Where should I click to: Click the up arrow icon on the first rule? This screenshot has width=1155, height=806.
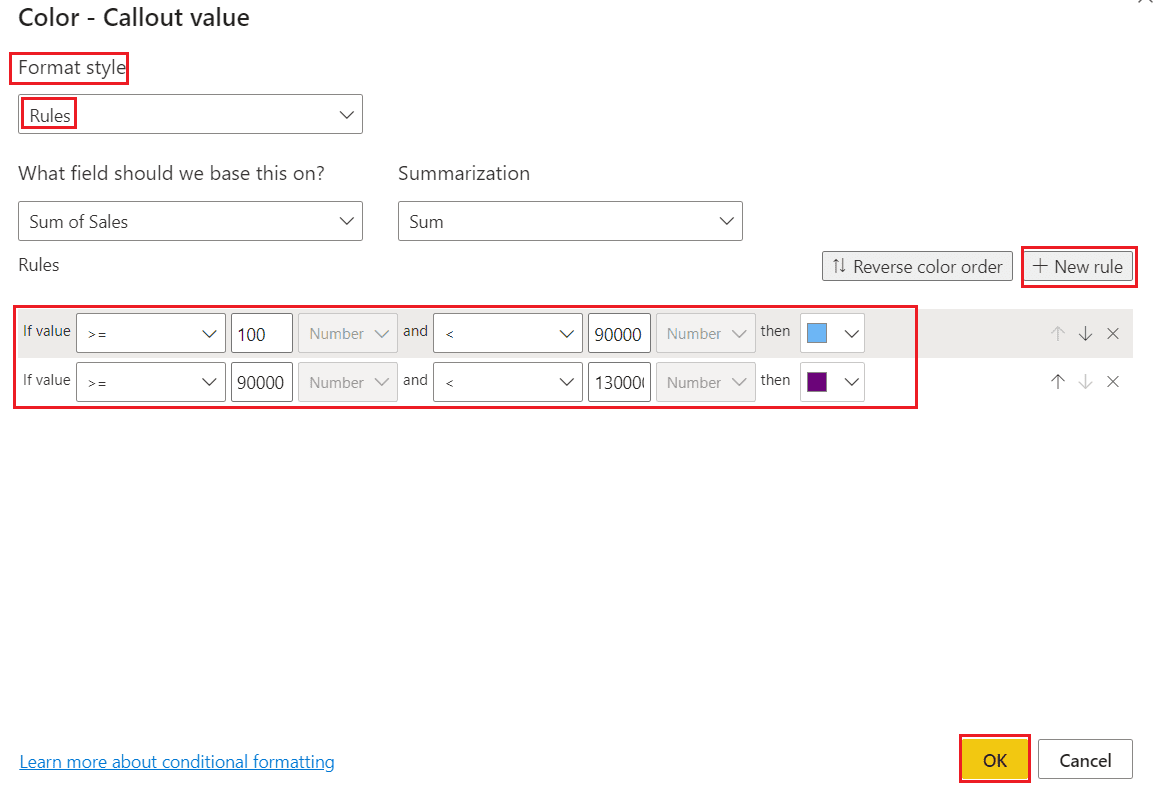pos(1058,332)
